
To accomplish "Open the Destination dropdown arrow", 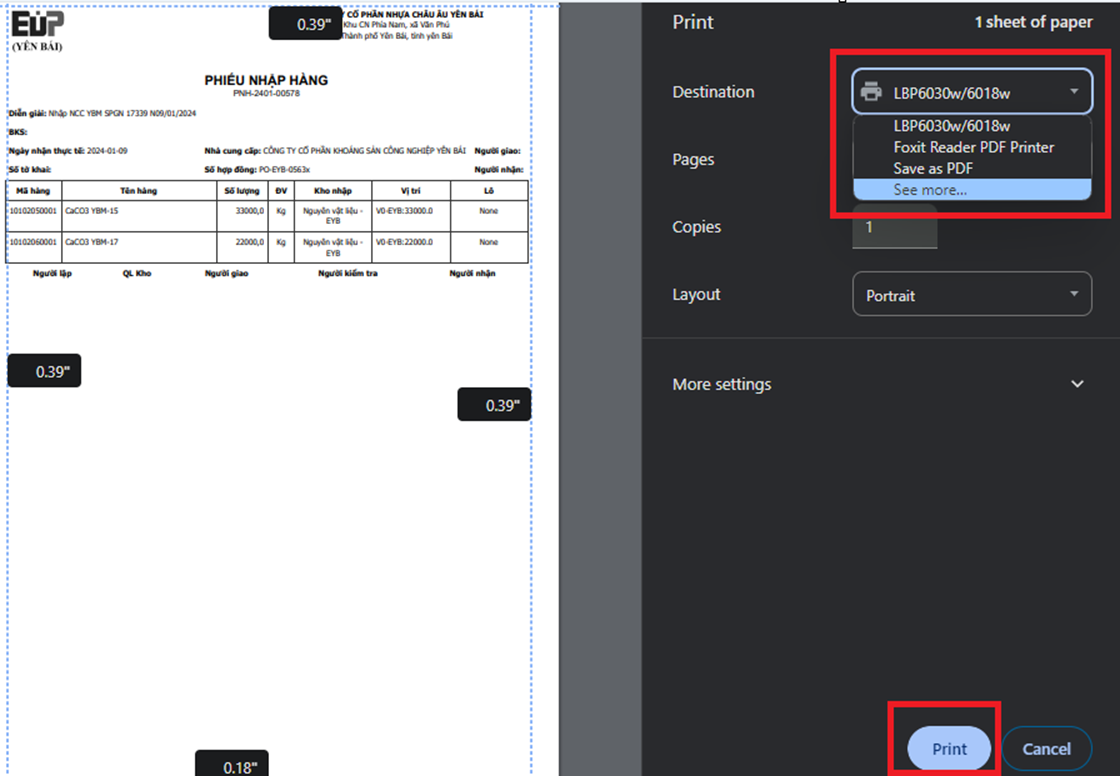I will coord(1074,92).
